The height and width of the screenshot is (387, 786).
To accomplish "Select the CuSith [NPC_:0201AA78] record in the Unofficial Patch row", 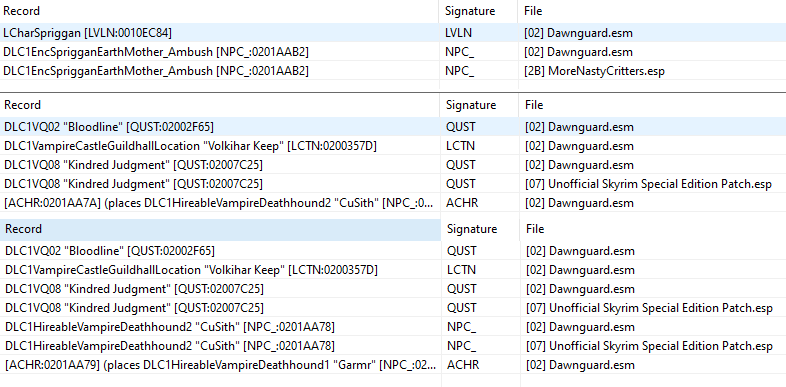I will 169,346.
